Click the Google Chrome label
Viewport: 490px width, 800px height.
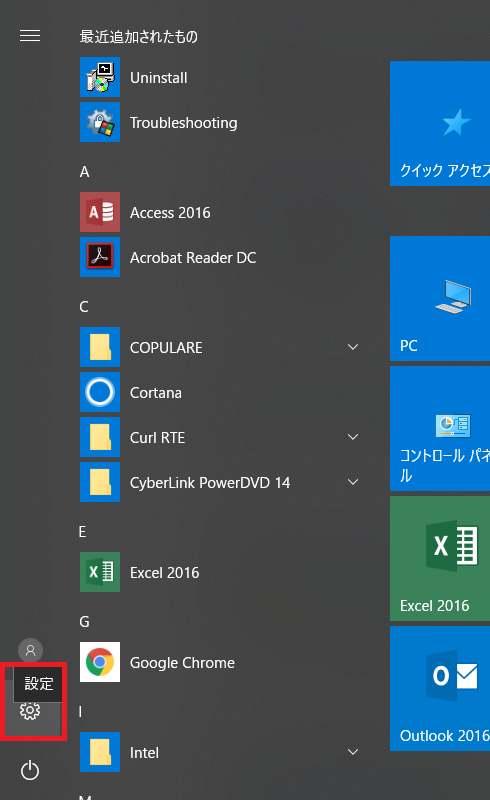coord(182,663)
